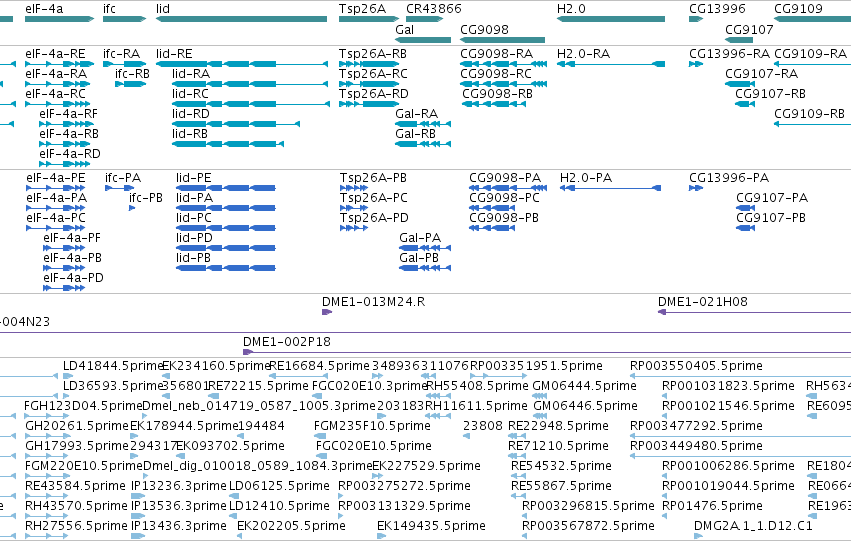
Task: Open protein CG13996-PA
Action: [729, 178]
